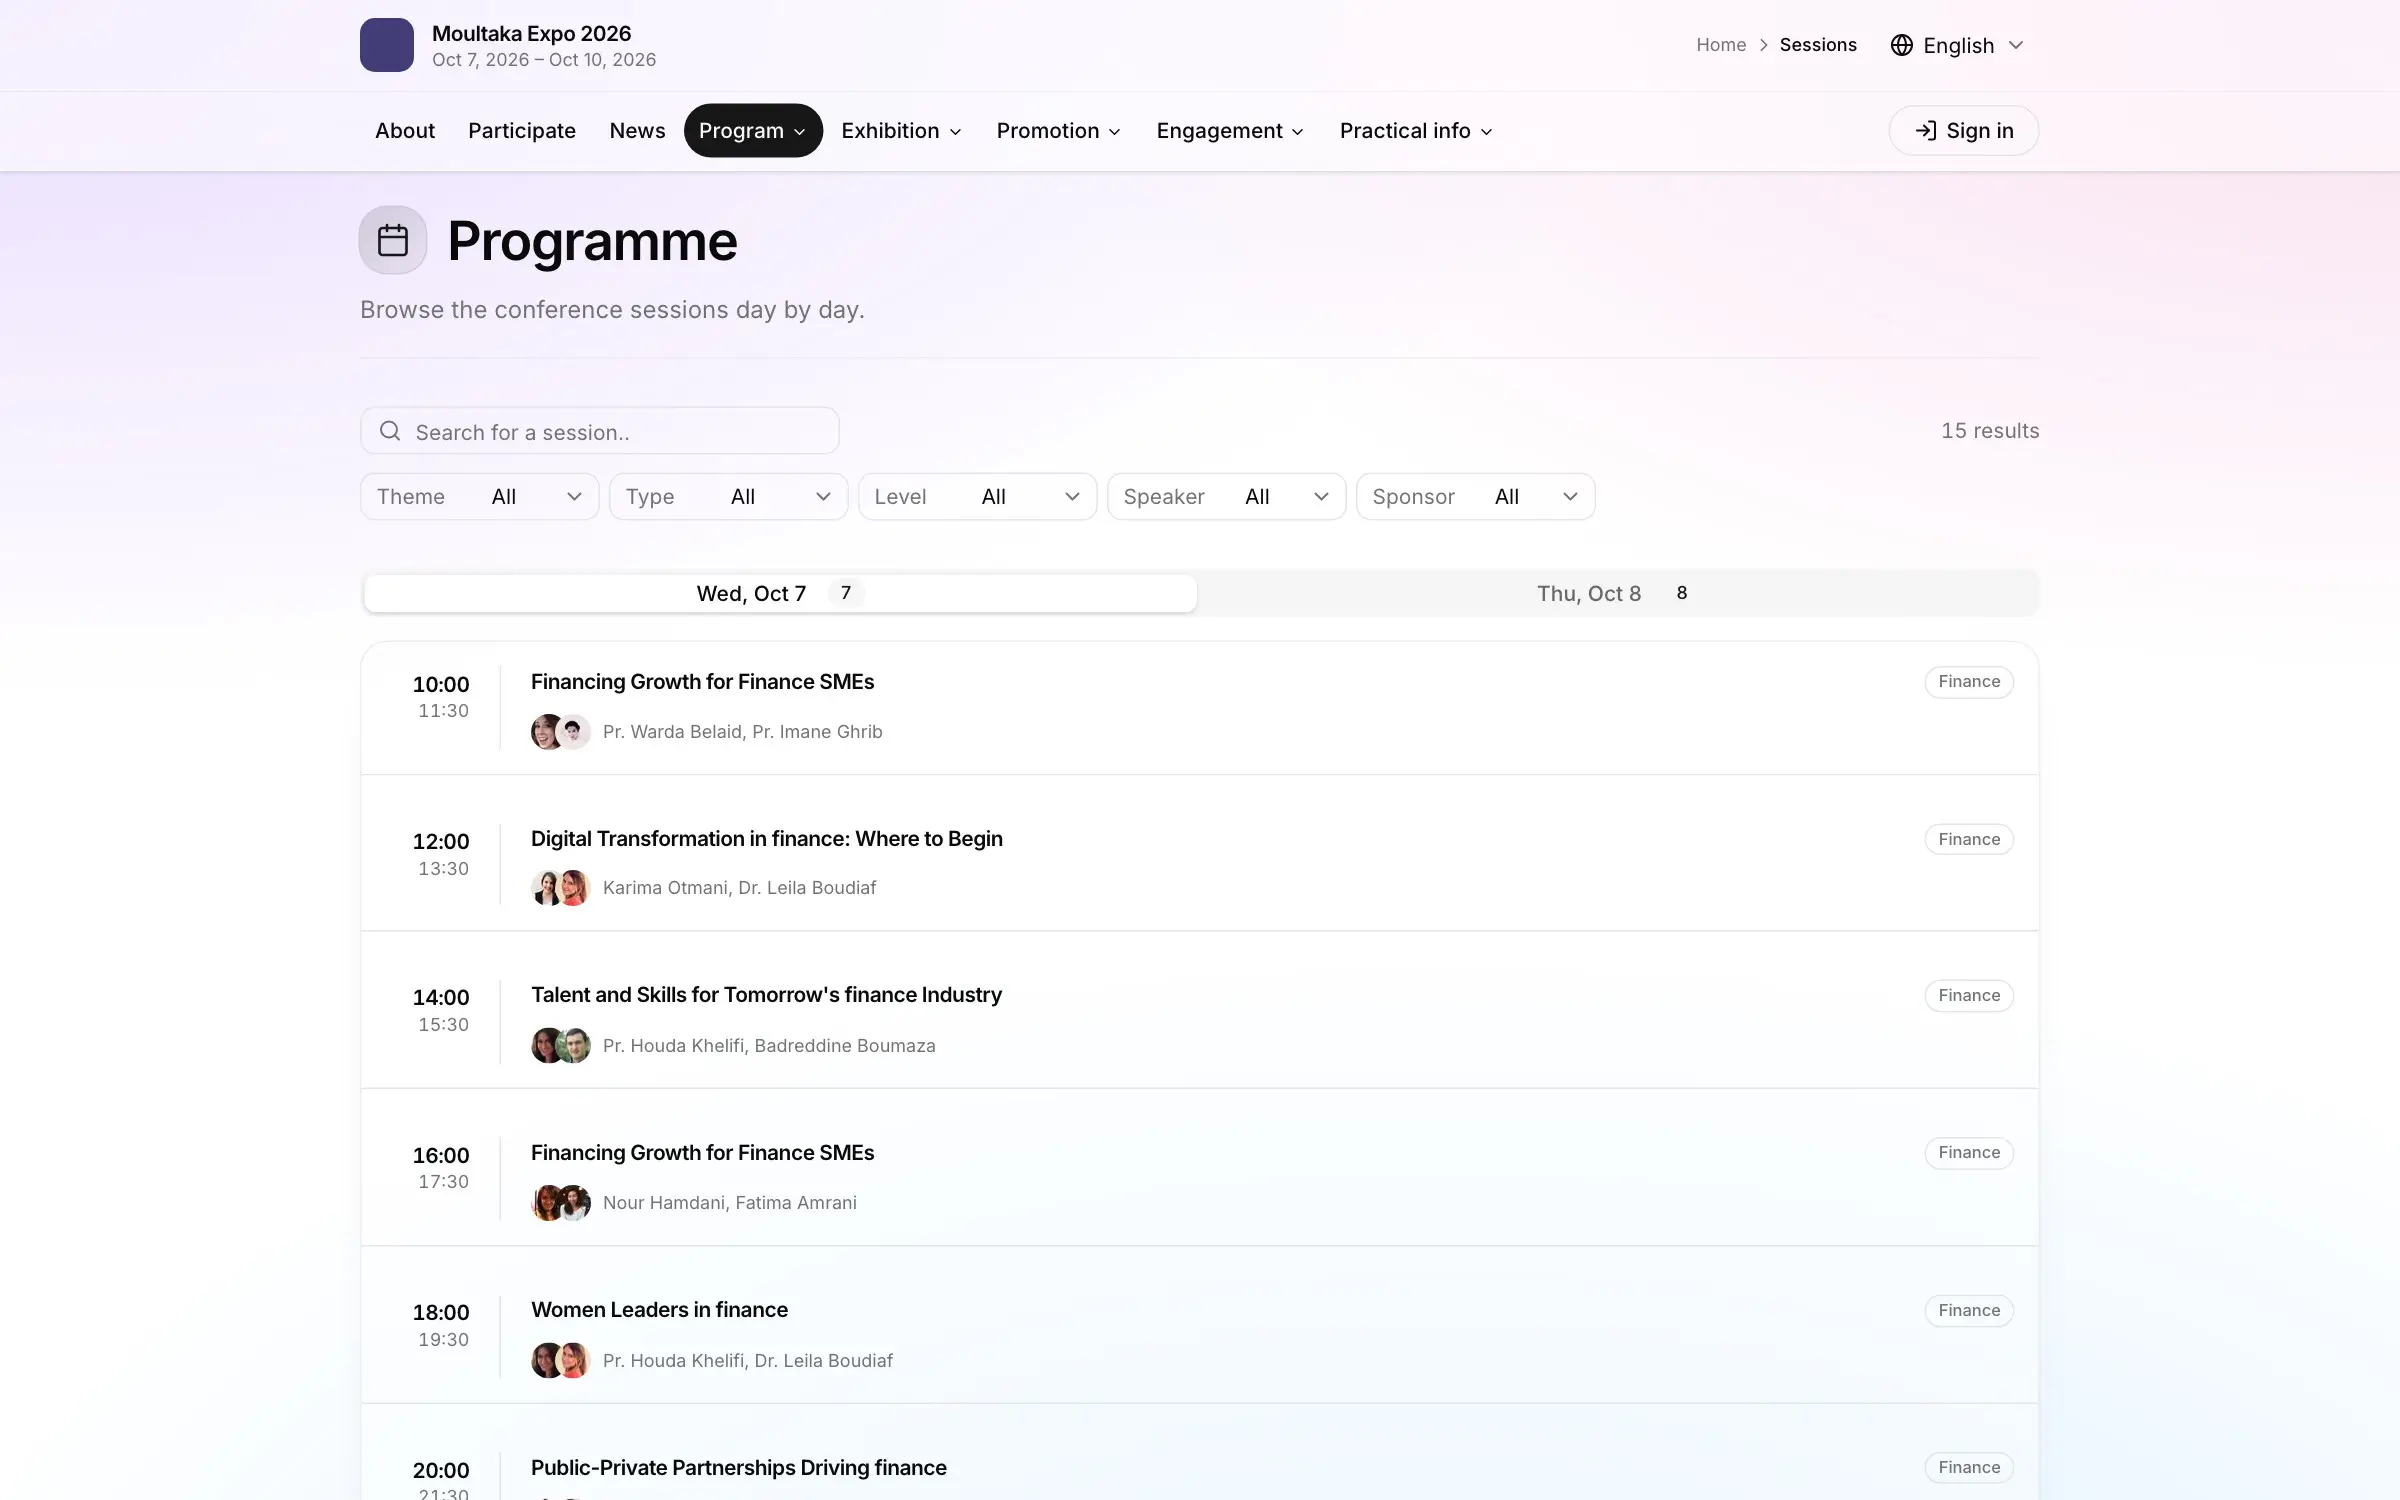Click the Sessions breadcrumb
This screenshot has width=2400, height=1500.
click(1818, 45)
